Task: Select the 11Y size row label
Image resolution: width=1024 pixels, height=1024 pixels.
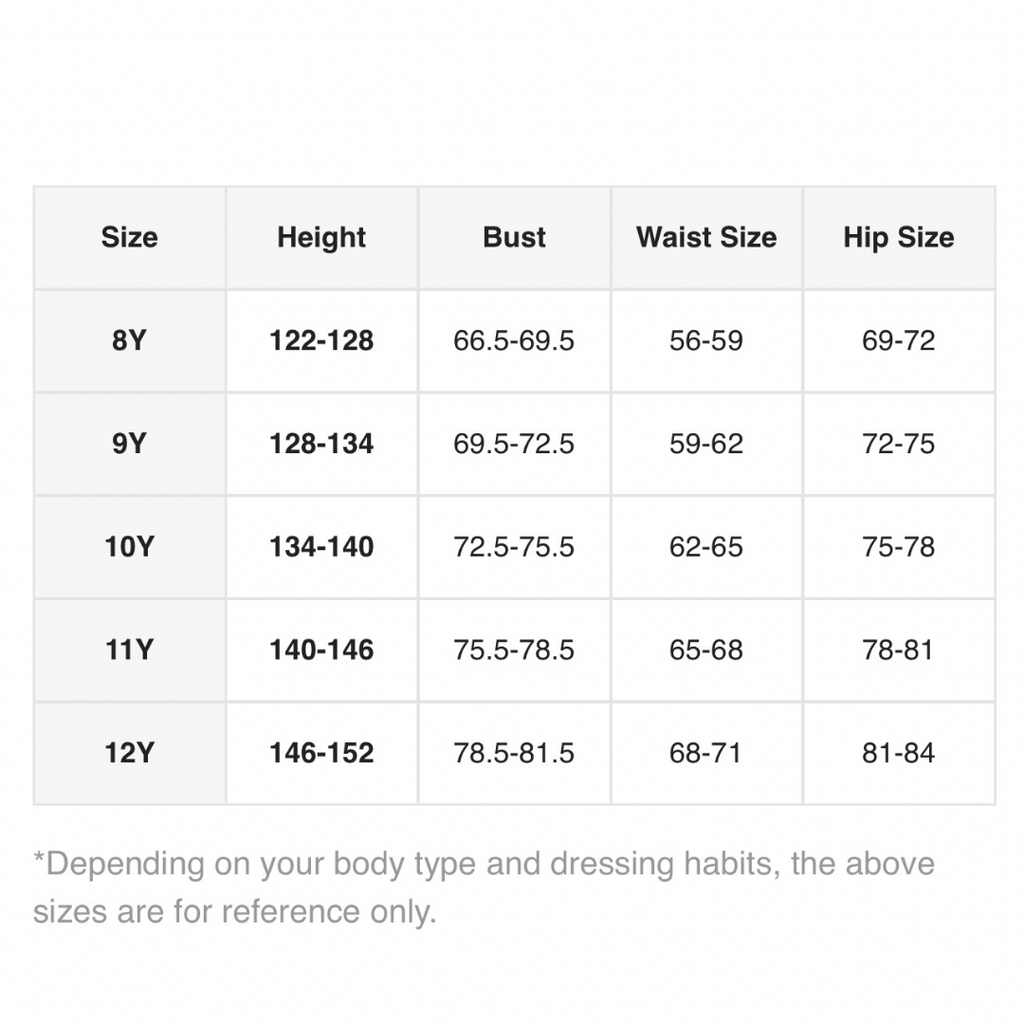Action: click(x=129, y=650)
